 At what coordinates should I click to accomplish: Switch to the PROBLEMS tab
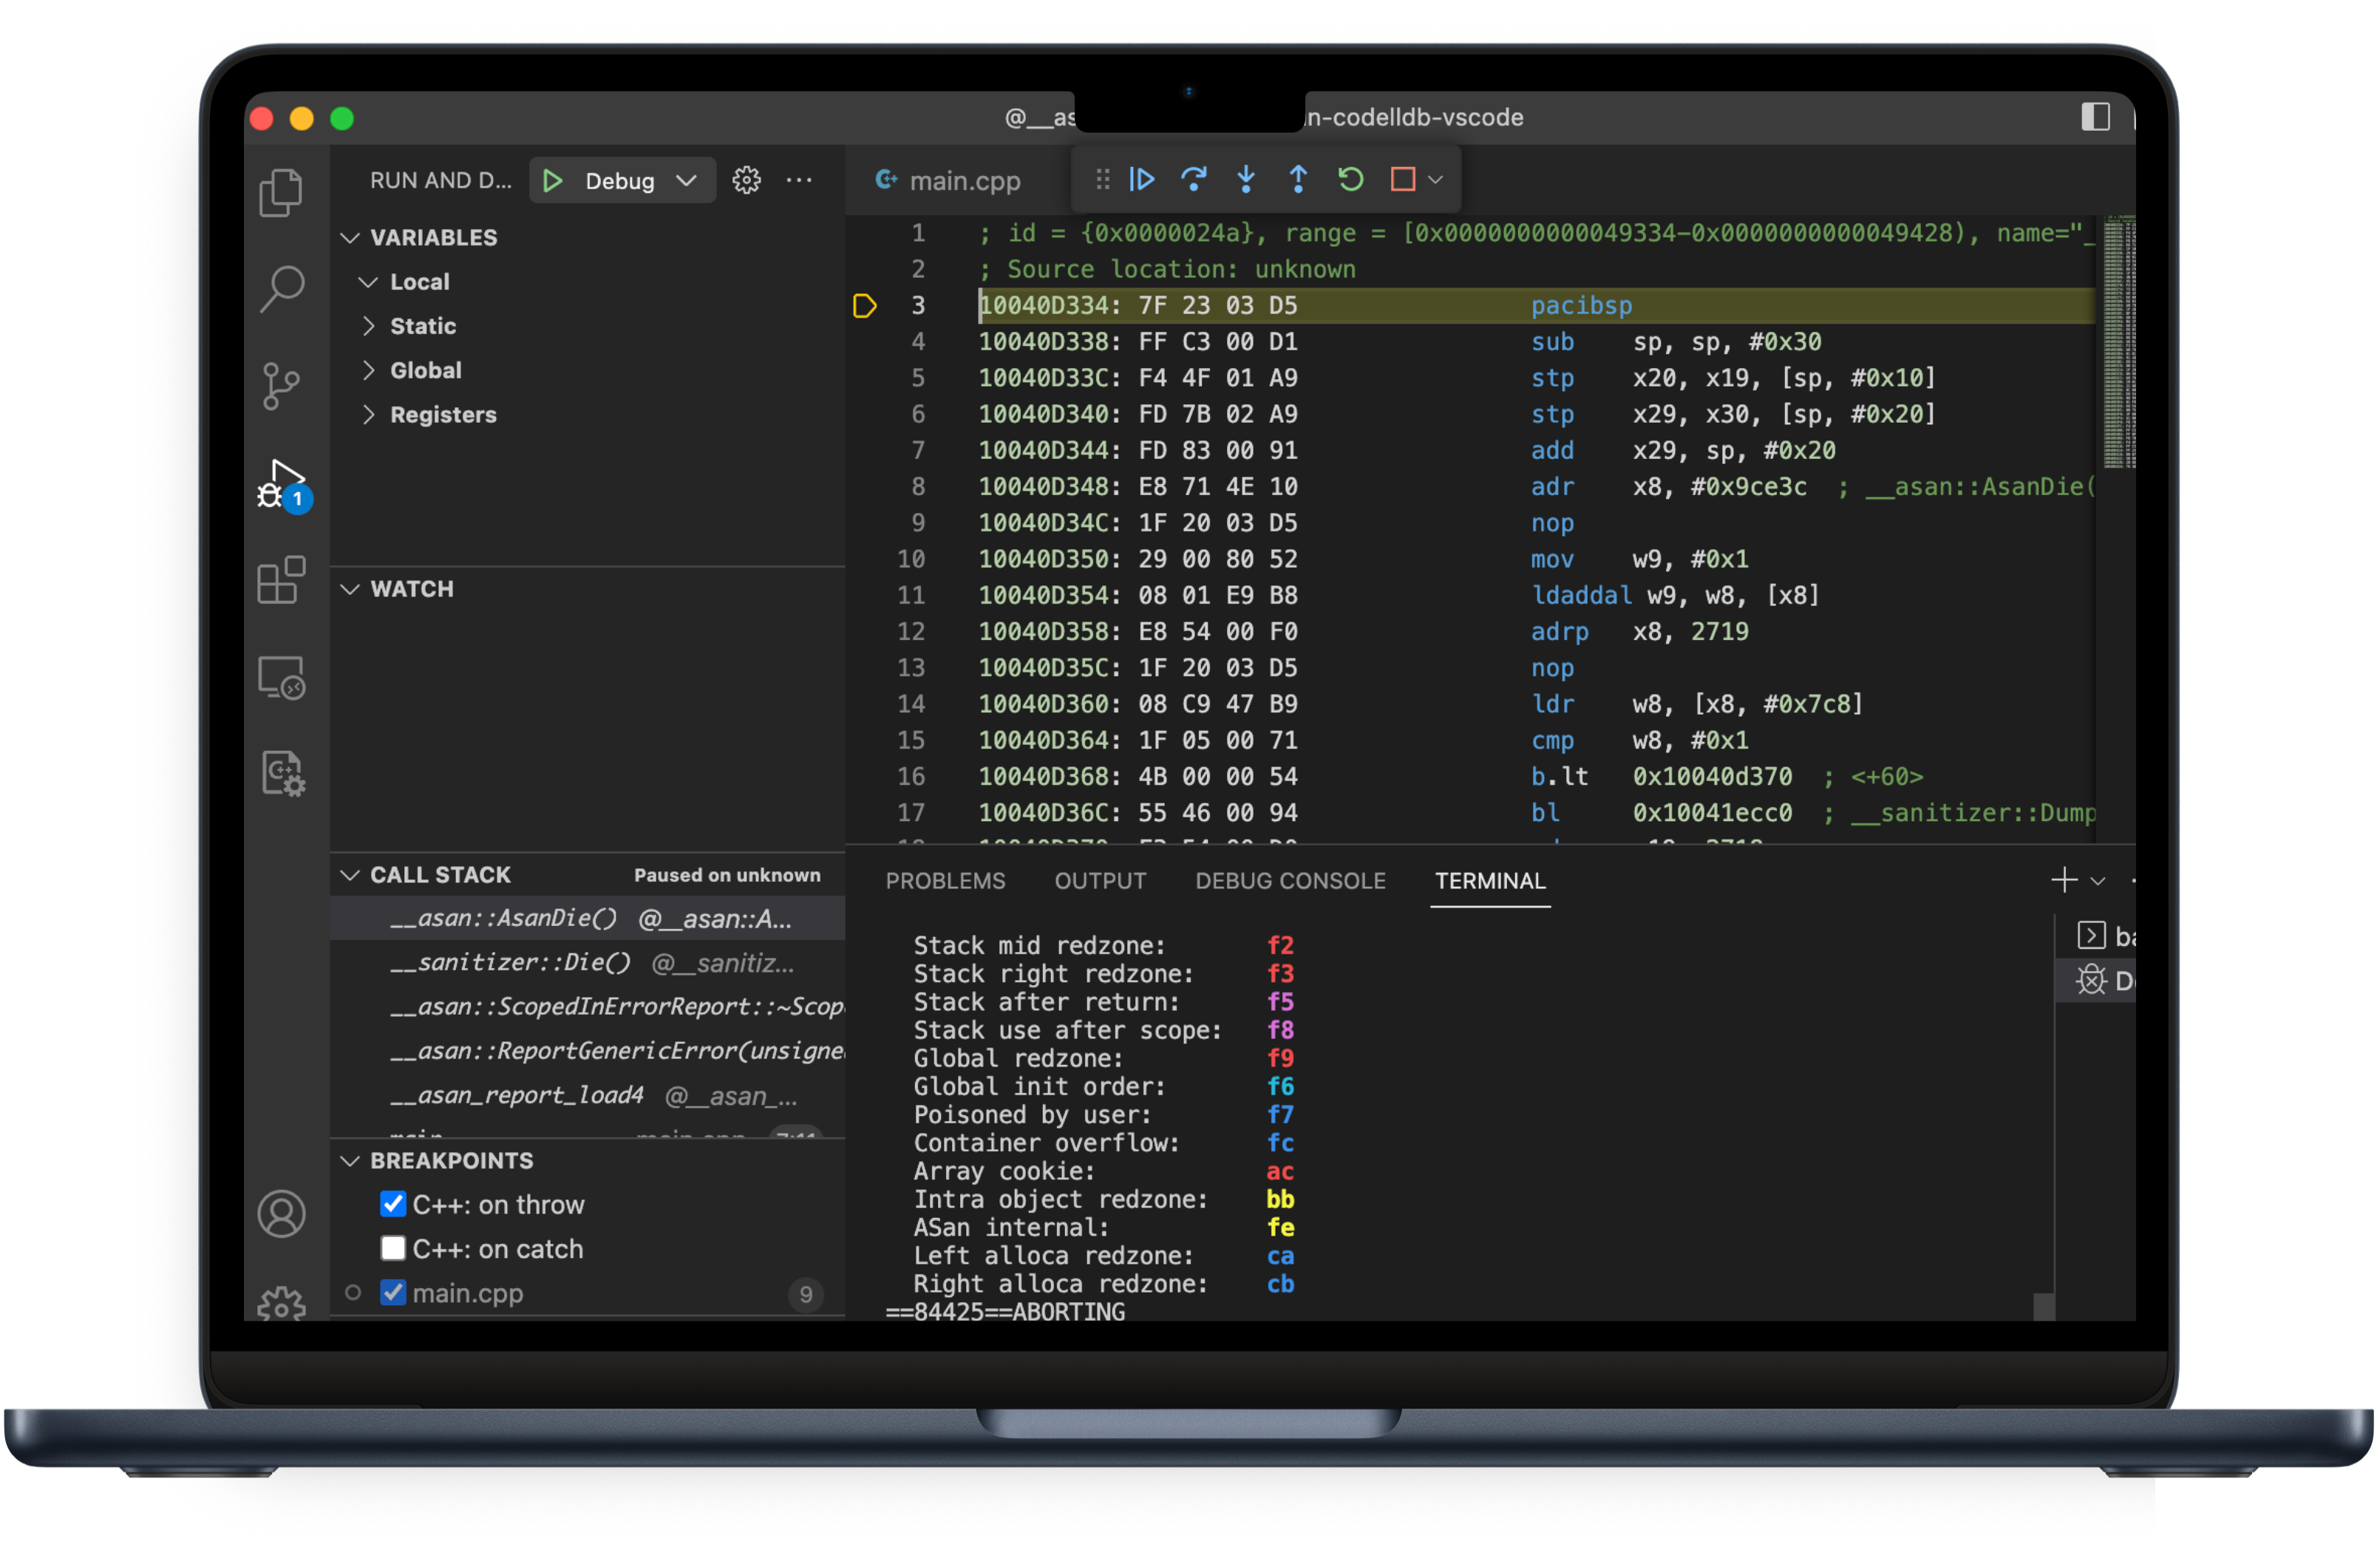[945, 881]
